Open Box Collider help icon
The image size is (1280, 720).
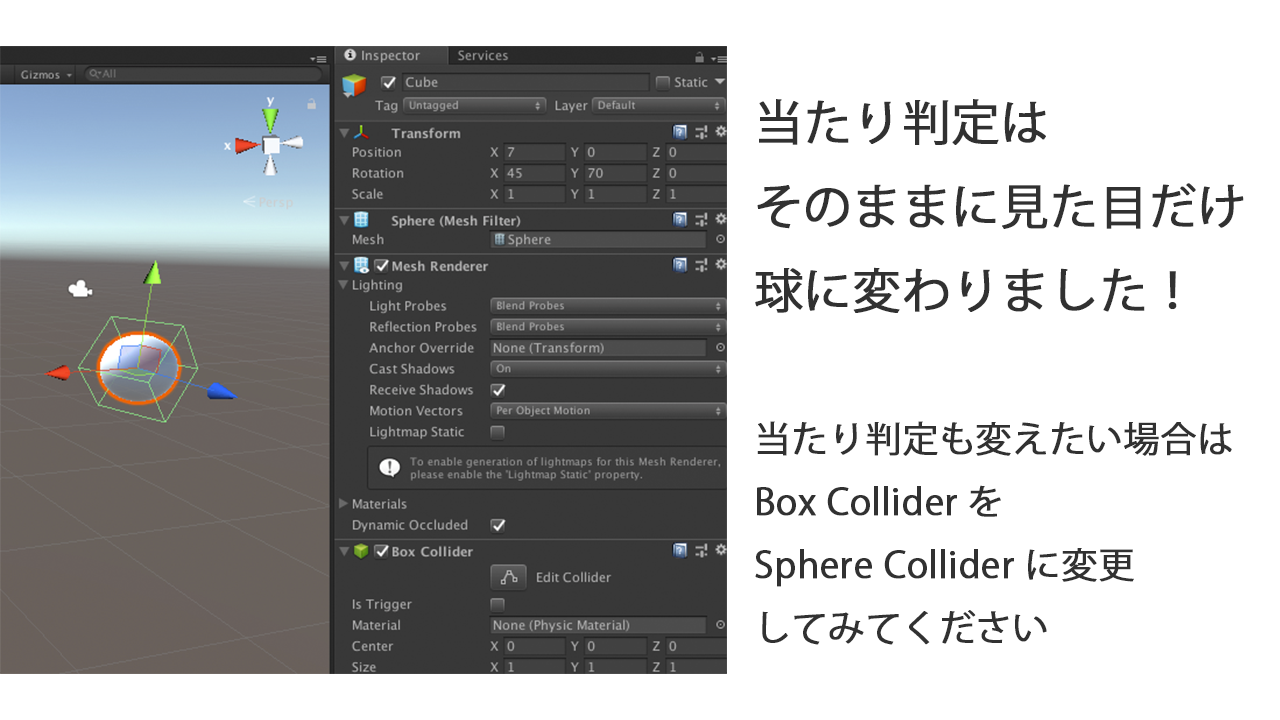pyautogui.click(x=680, y=550)
